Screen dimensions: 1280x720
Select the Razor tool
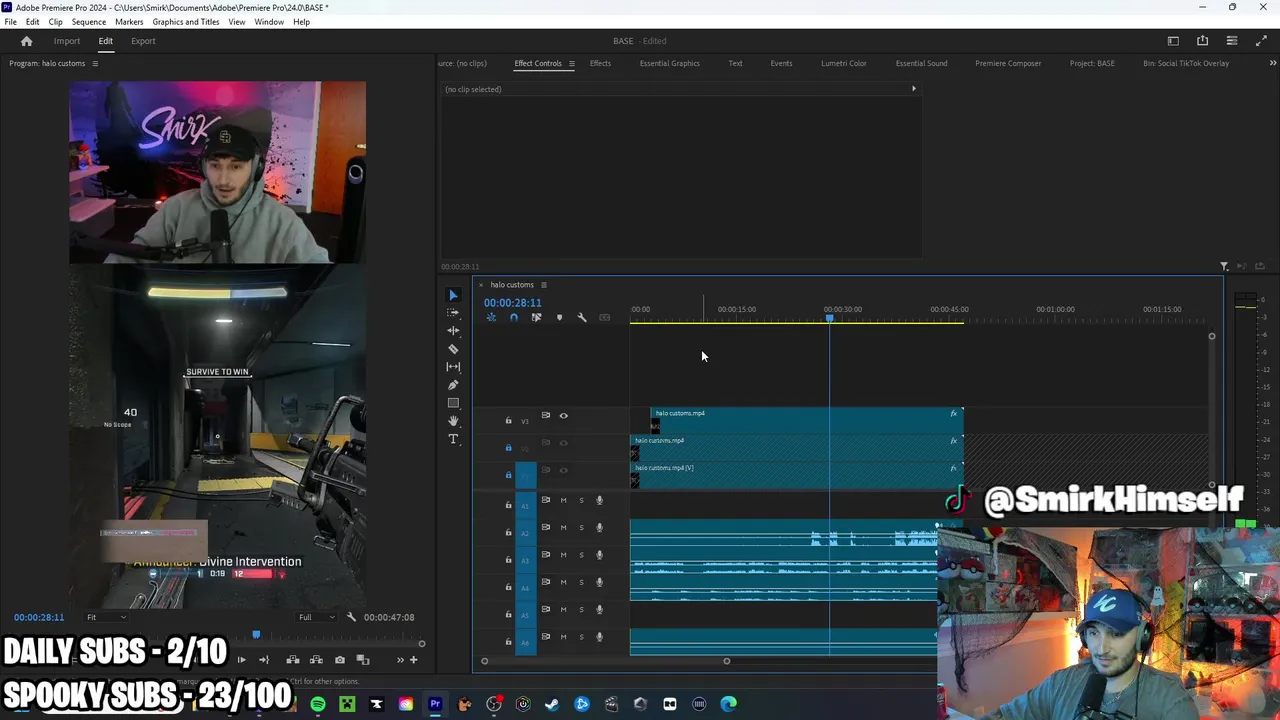coord(453,349)
